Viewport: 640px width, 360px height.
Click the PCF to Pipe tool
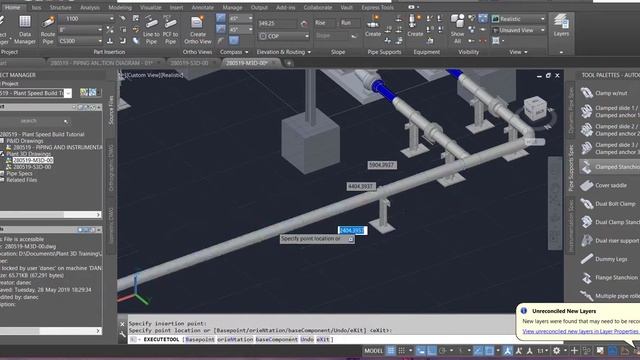(x=170, y=29)
